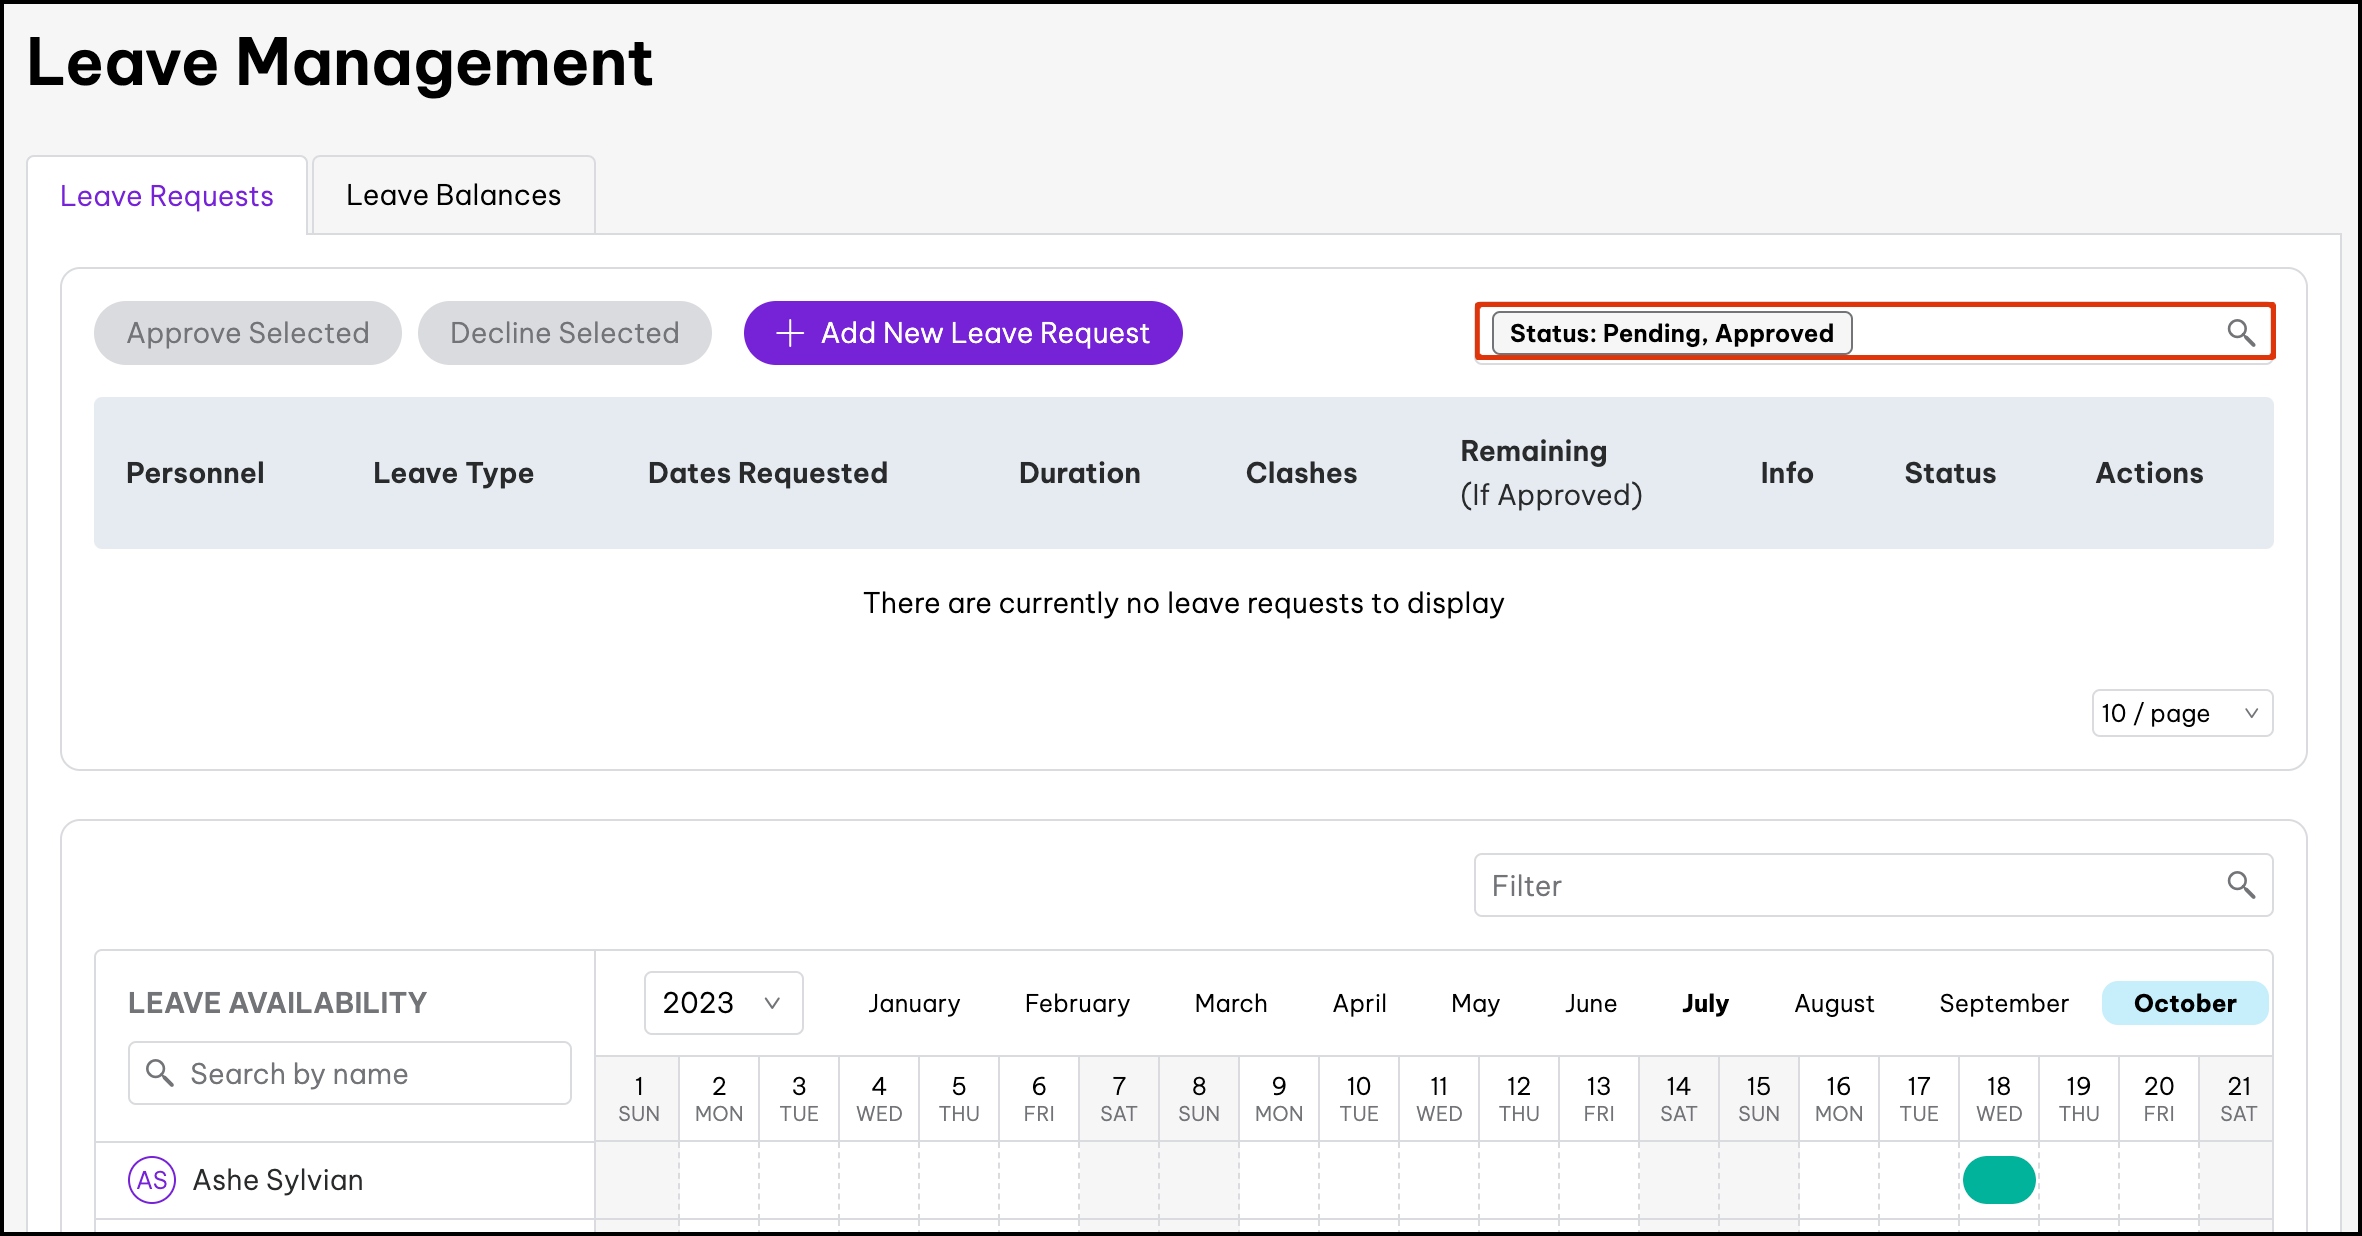Click the green leave marker on October 18

click(1998, 1180)
